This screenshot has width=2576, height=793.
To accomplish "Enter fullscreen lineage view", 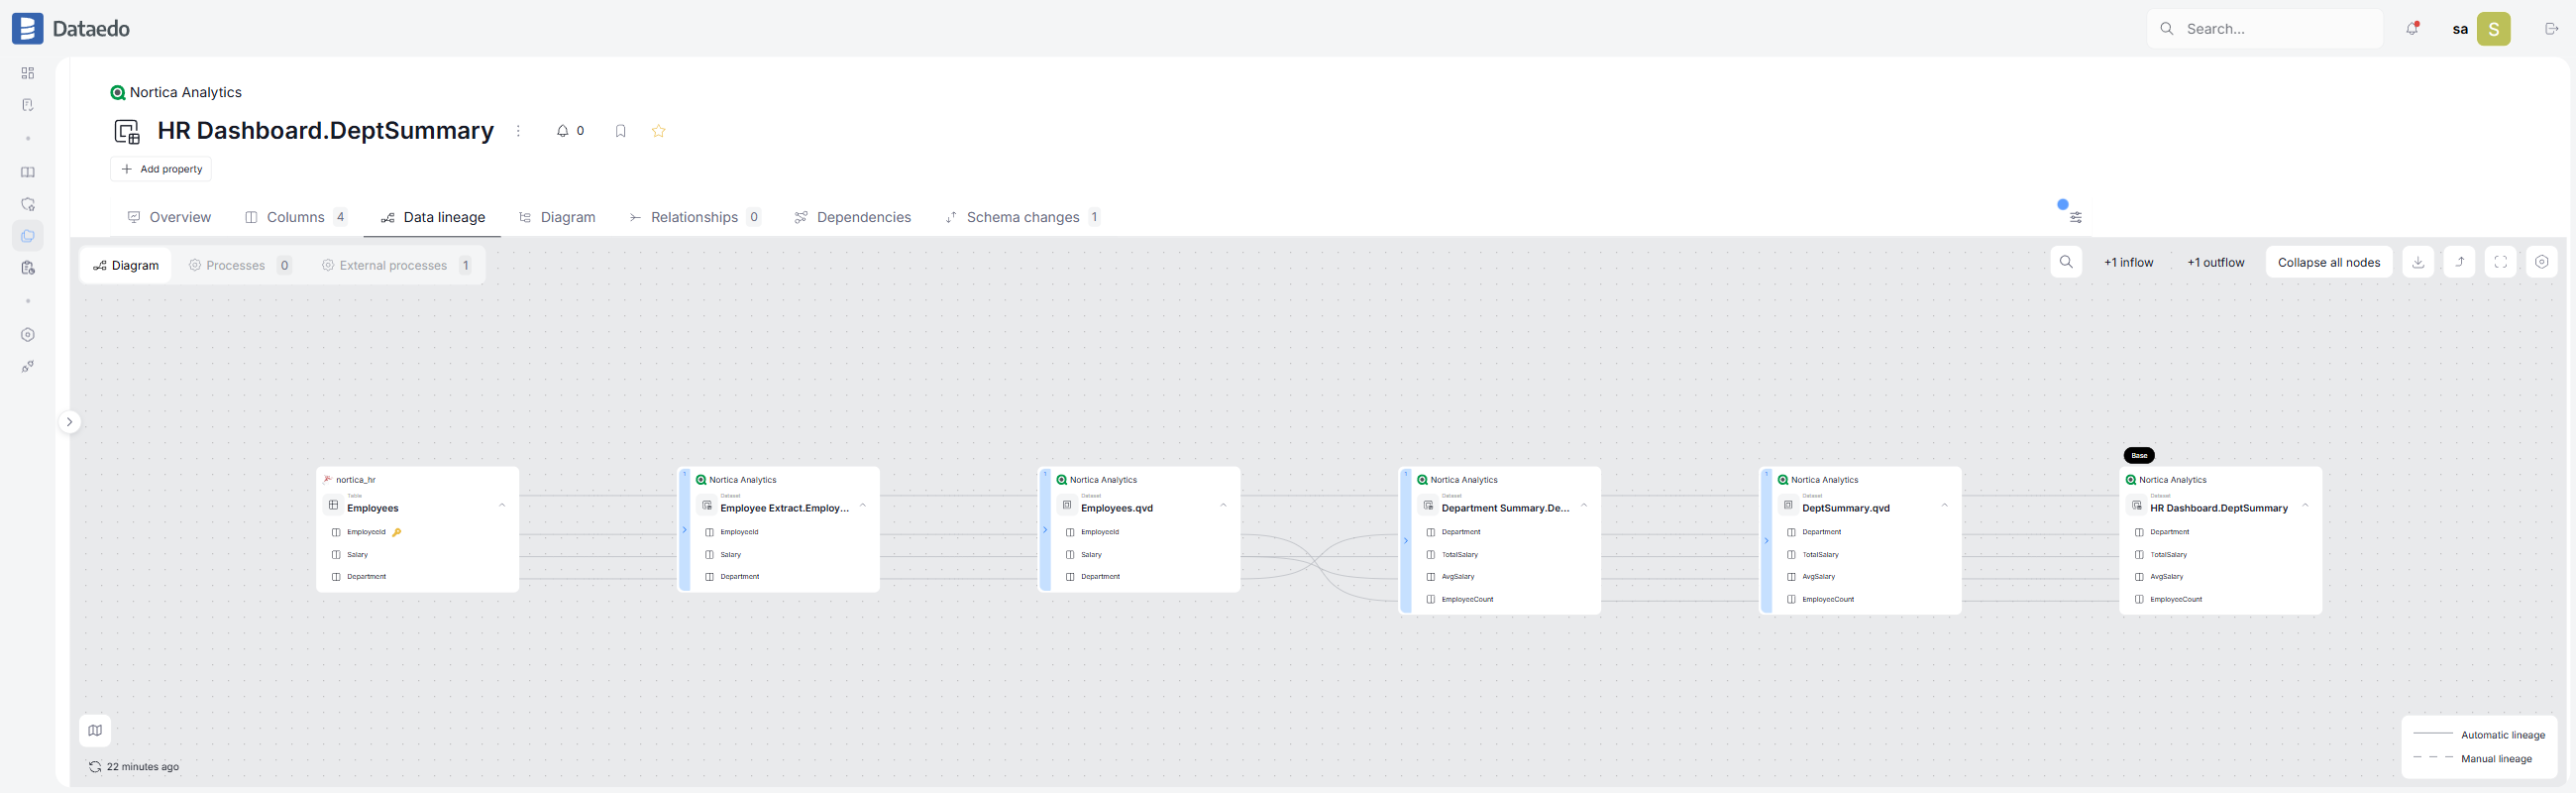I will pyautogui.click(x=2500, y=262).
